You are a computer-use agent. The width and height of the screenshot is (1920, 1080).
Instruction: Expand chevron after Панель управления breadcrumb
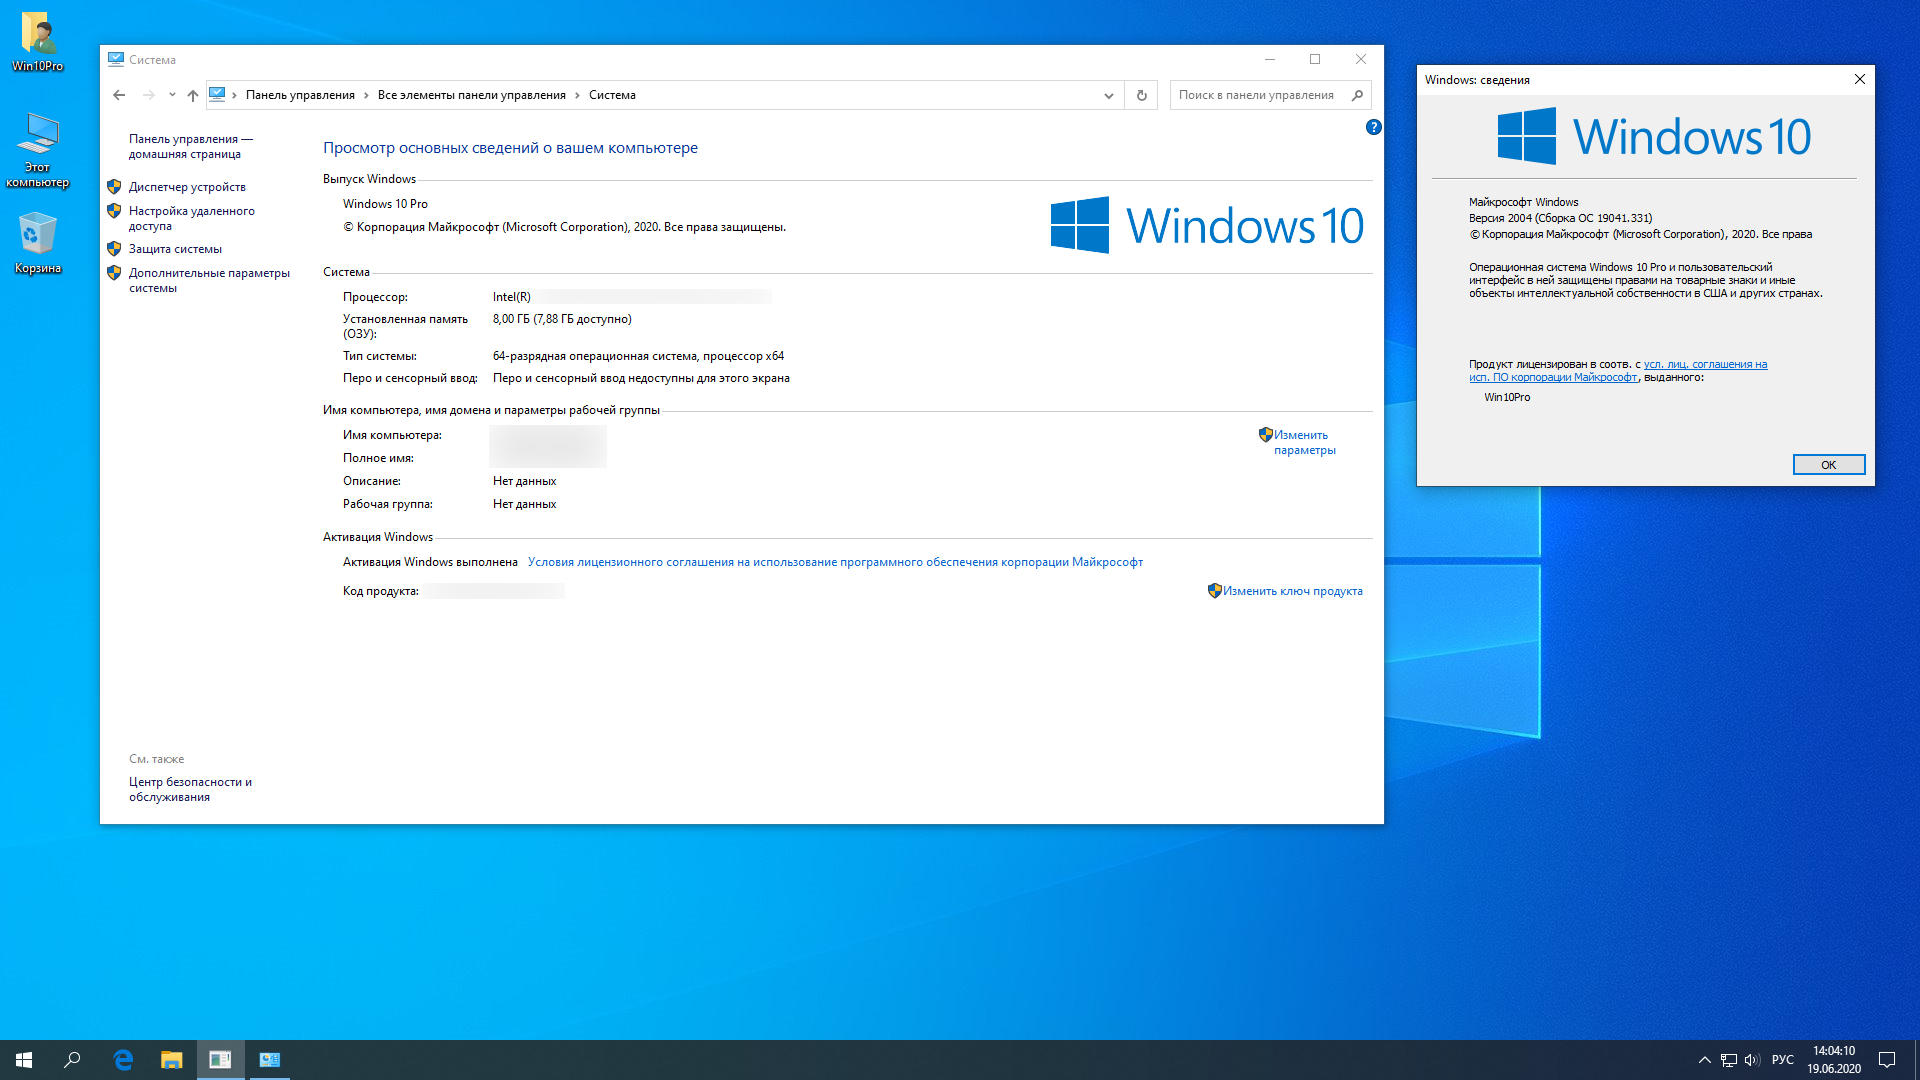pyautogui.click(x=366, y=95)
